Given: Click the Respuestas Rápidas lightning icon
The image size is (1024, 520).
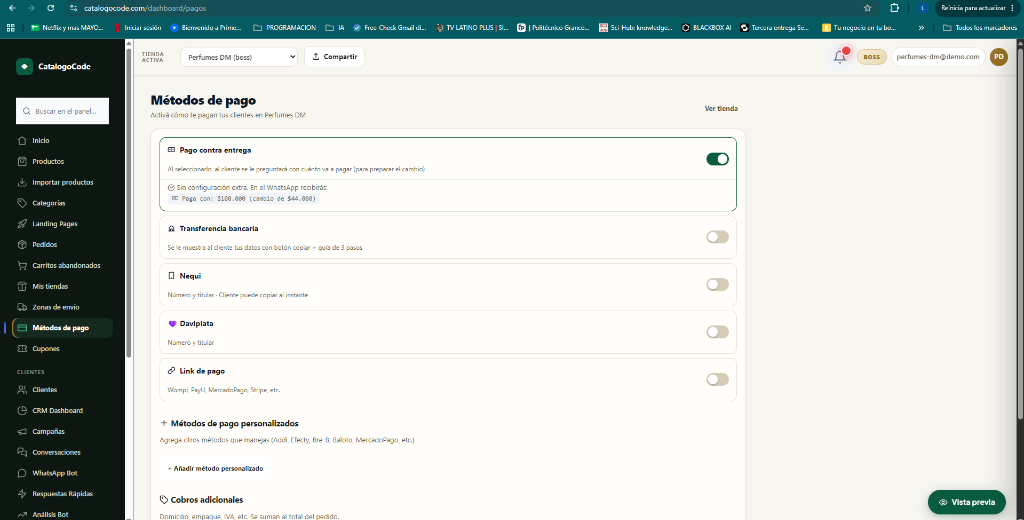Looking at the screenshot, I should 22,494.
